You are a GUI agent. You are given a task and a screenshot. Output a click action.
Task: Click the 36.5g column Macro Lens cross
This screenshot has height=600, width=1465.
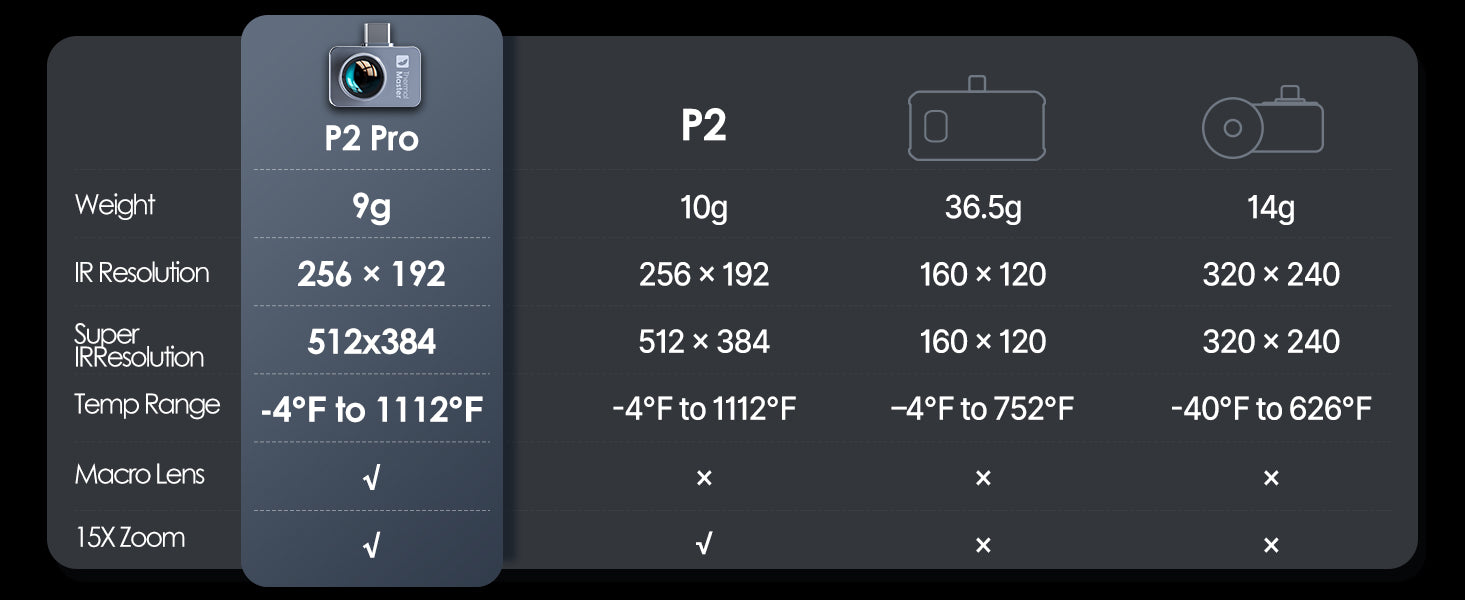coord(983,478)
